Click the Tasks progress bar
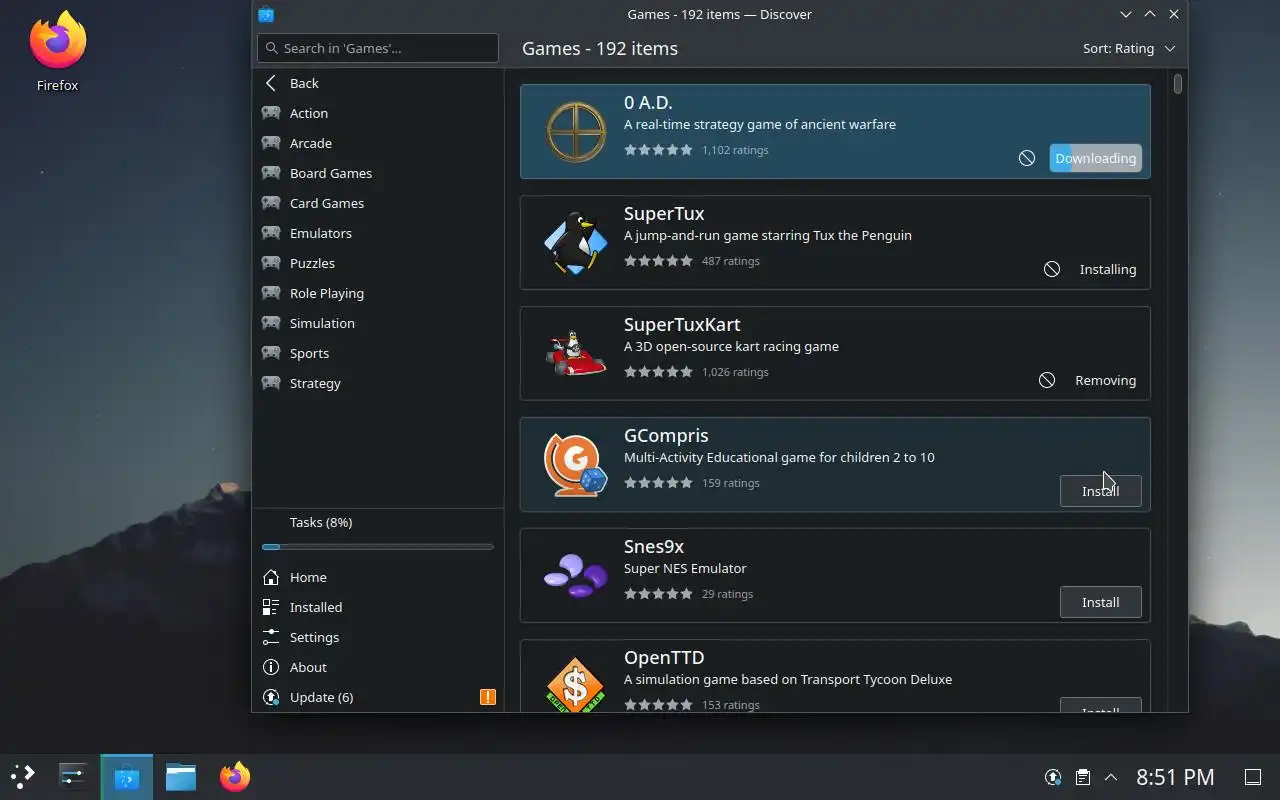Image resolution: width=1280 pixels, height=800 pixels. pos(378,547)
